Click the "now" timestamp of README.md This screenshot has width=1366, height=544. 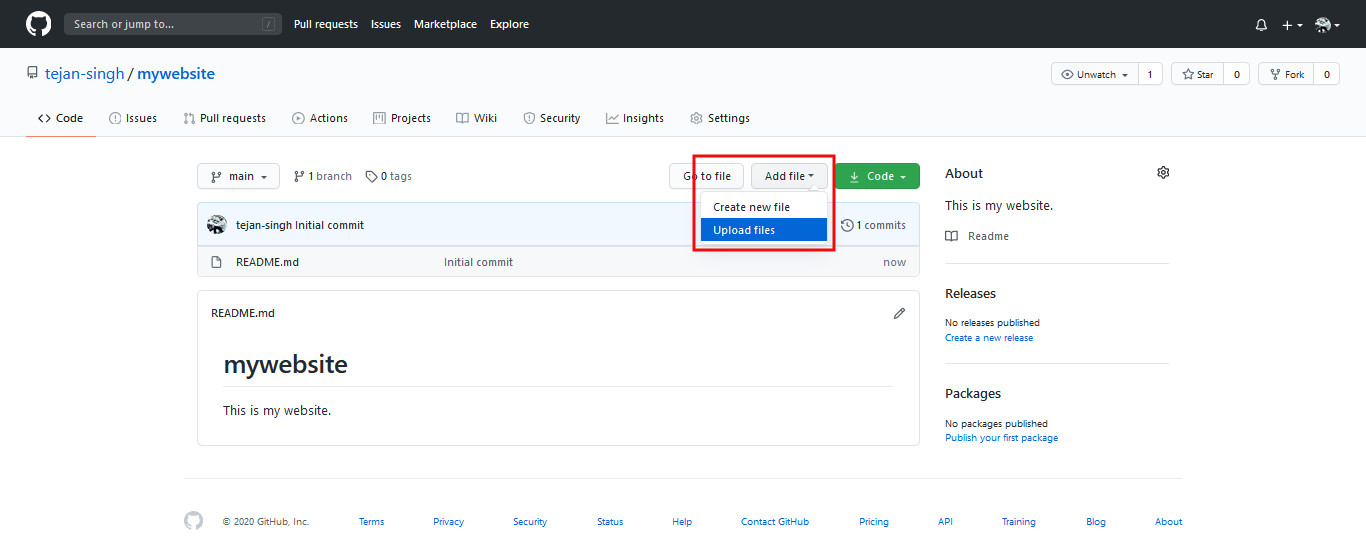[895, 262]
